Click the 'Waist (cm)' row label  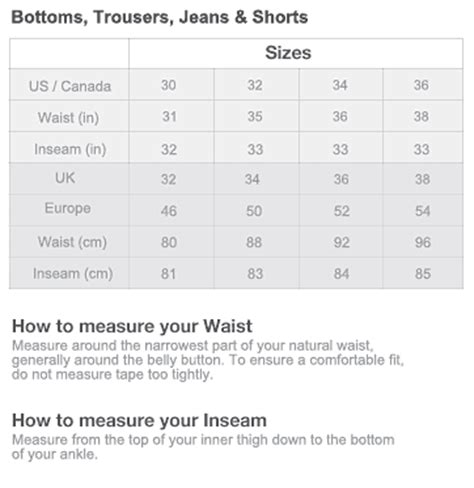coord(72,242)
